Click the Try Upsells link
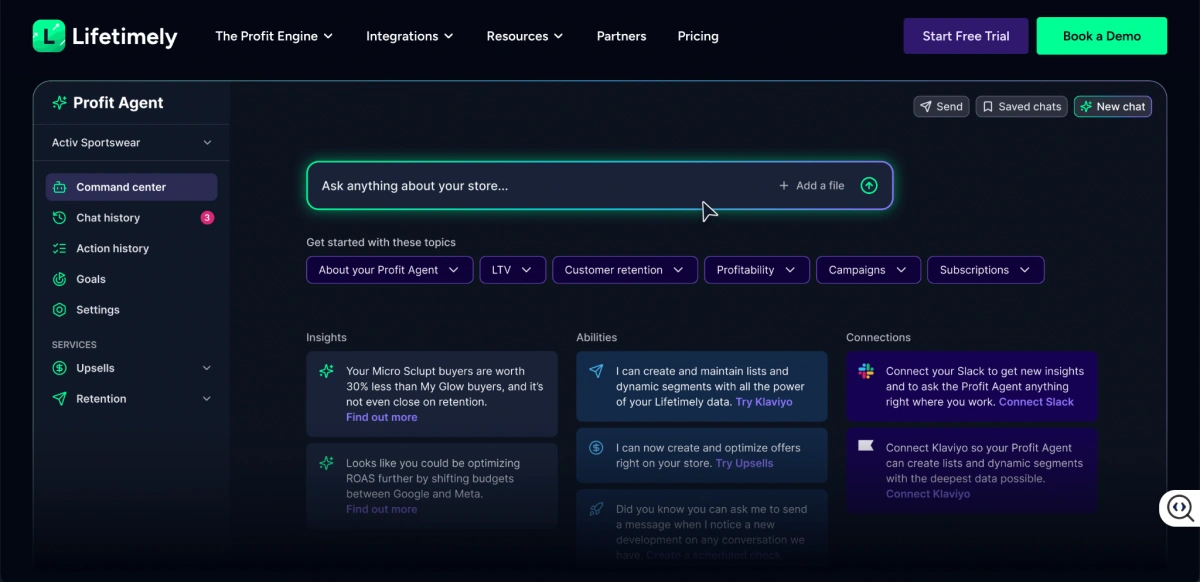Screen dimensions: 1200x582 pos(744,463)
